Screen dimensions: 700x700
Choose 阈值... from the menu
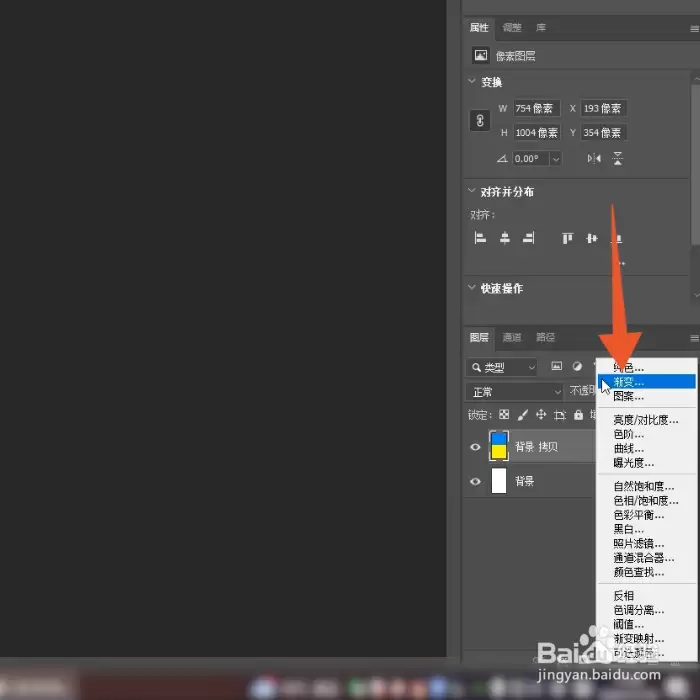point(646,624)
